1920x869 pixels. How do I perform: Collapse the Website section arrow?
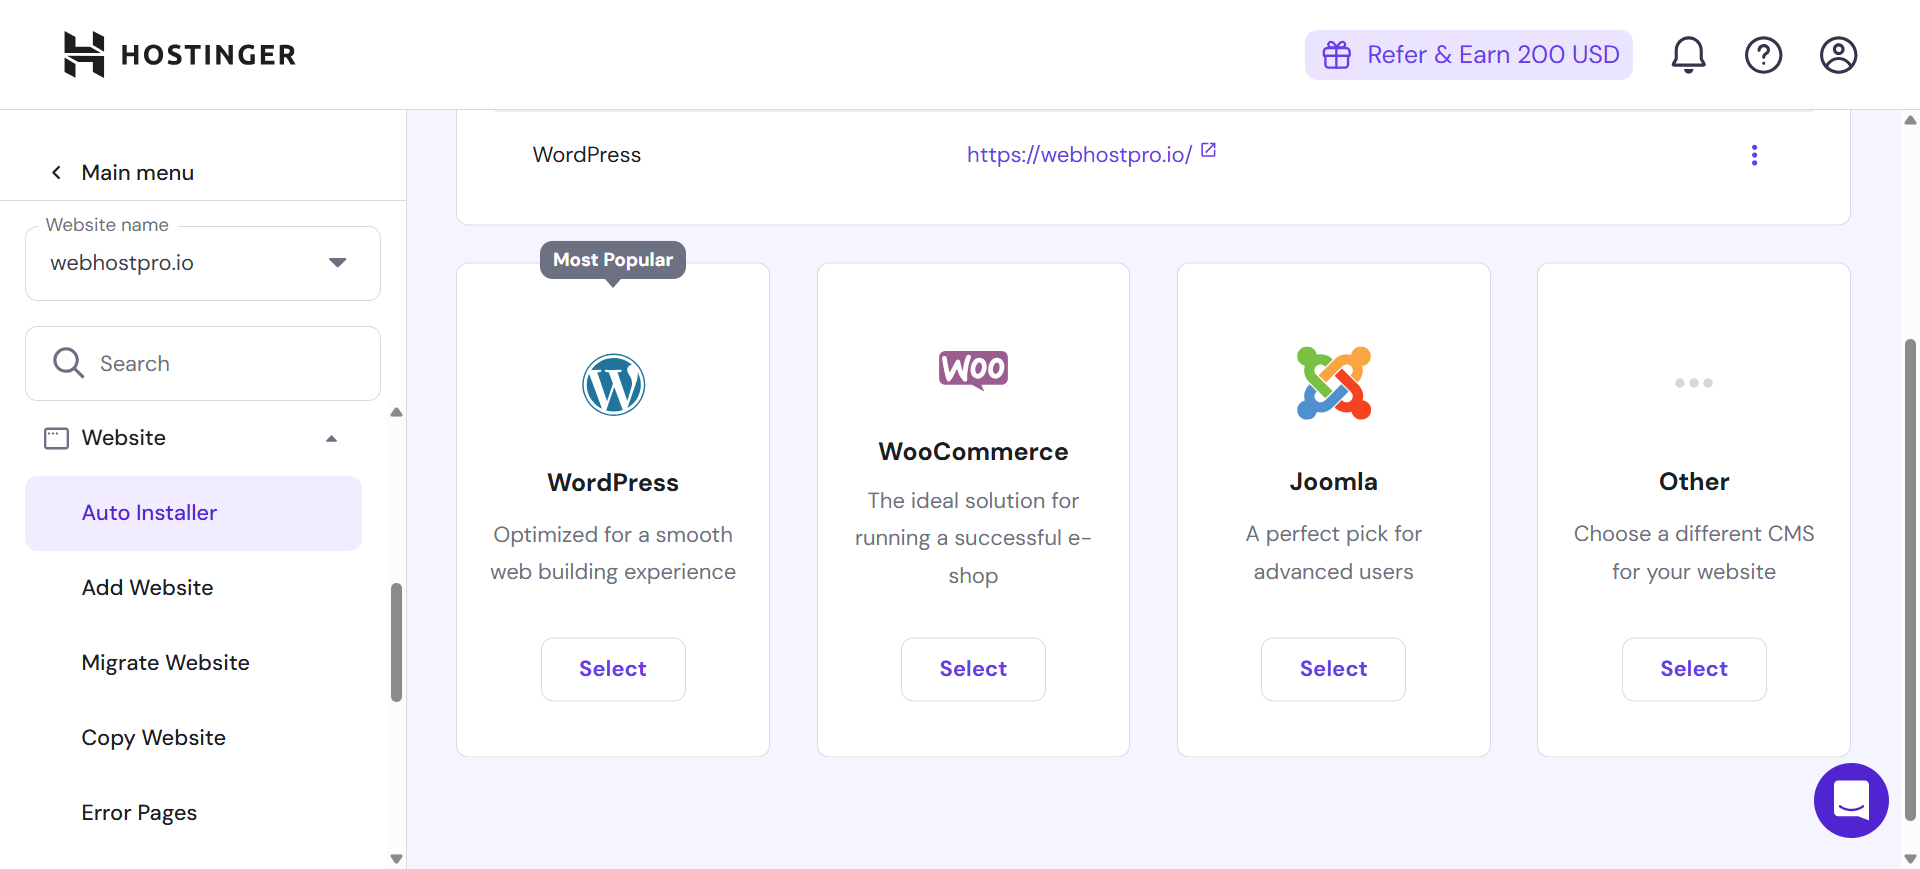click(331, 438)
